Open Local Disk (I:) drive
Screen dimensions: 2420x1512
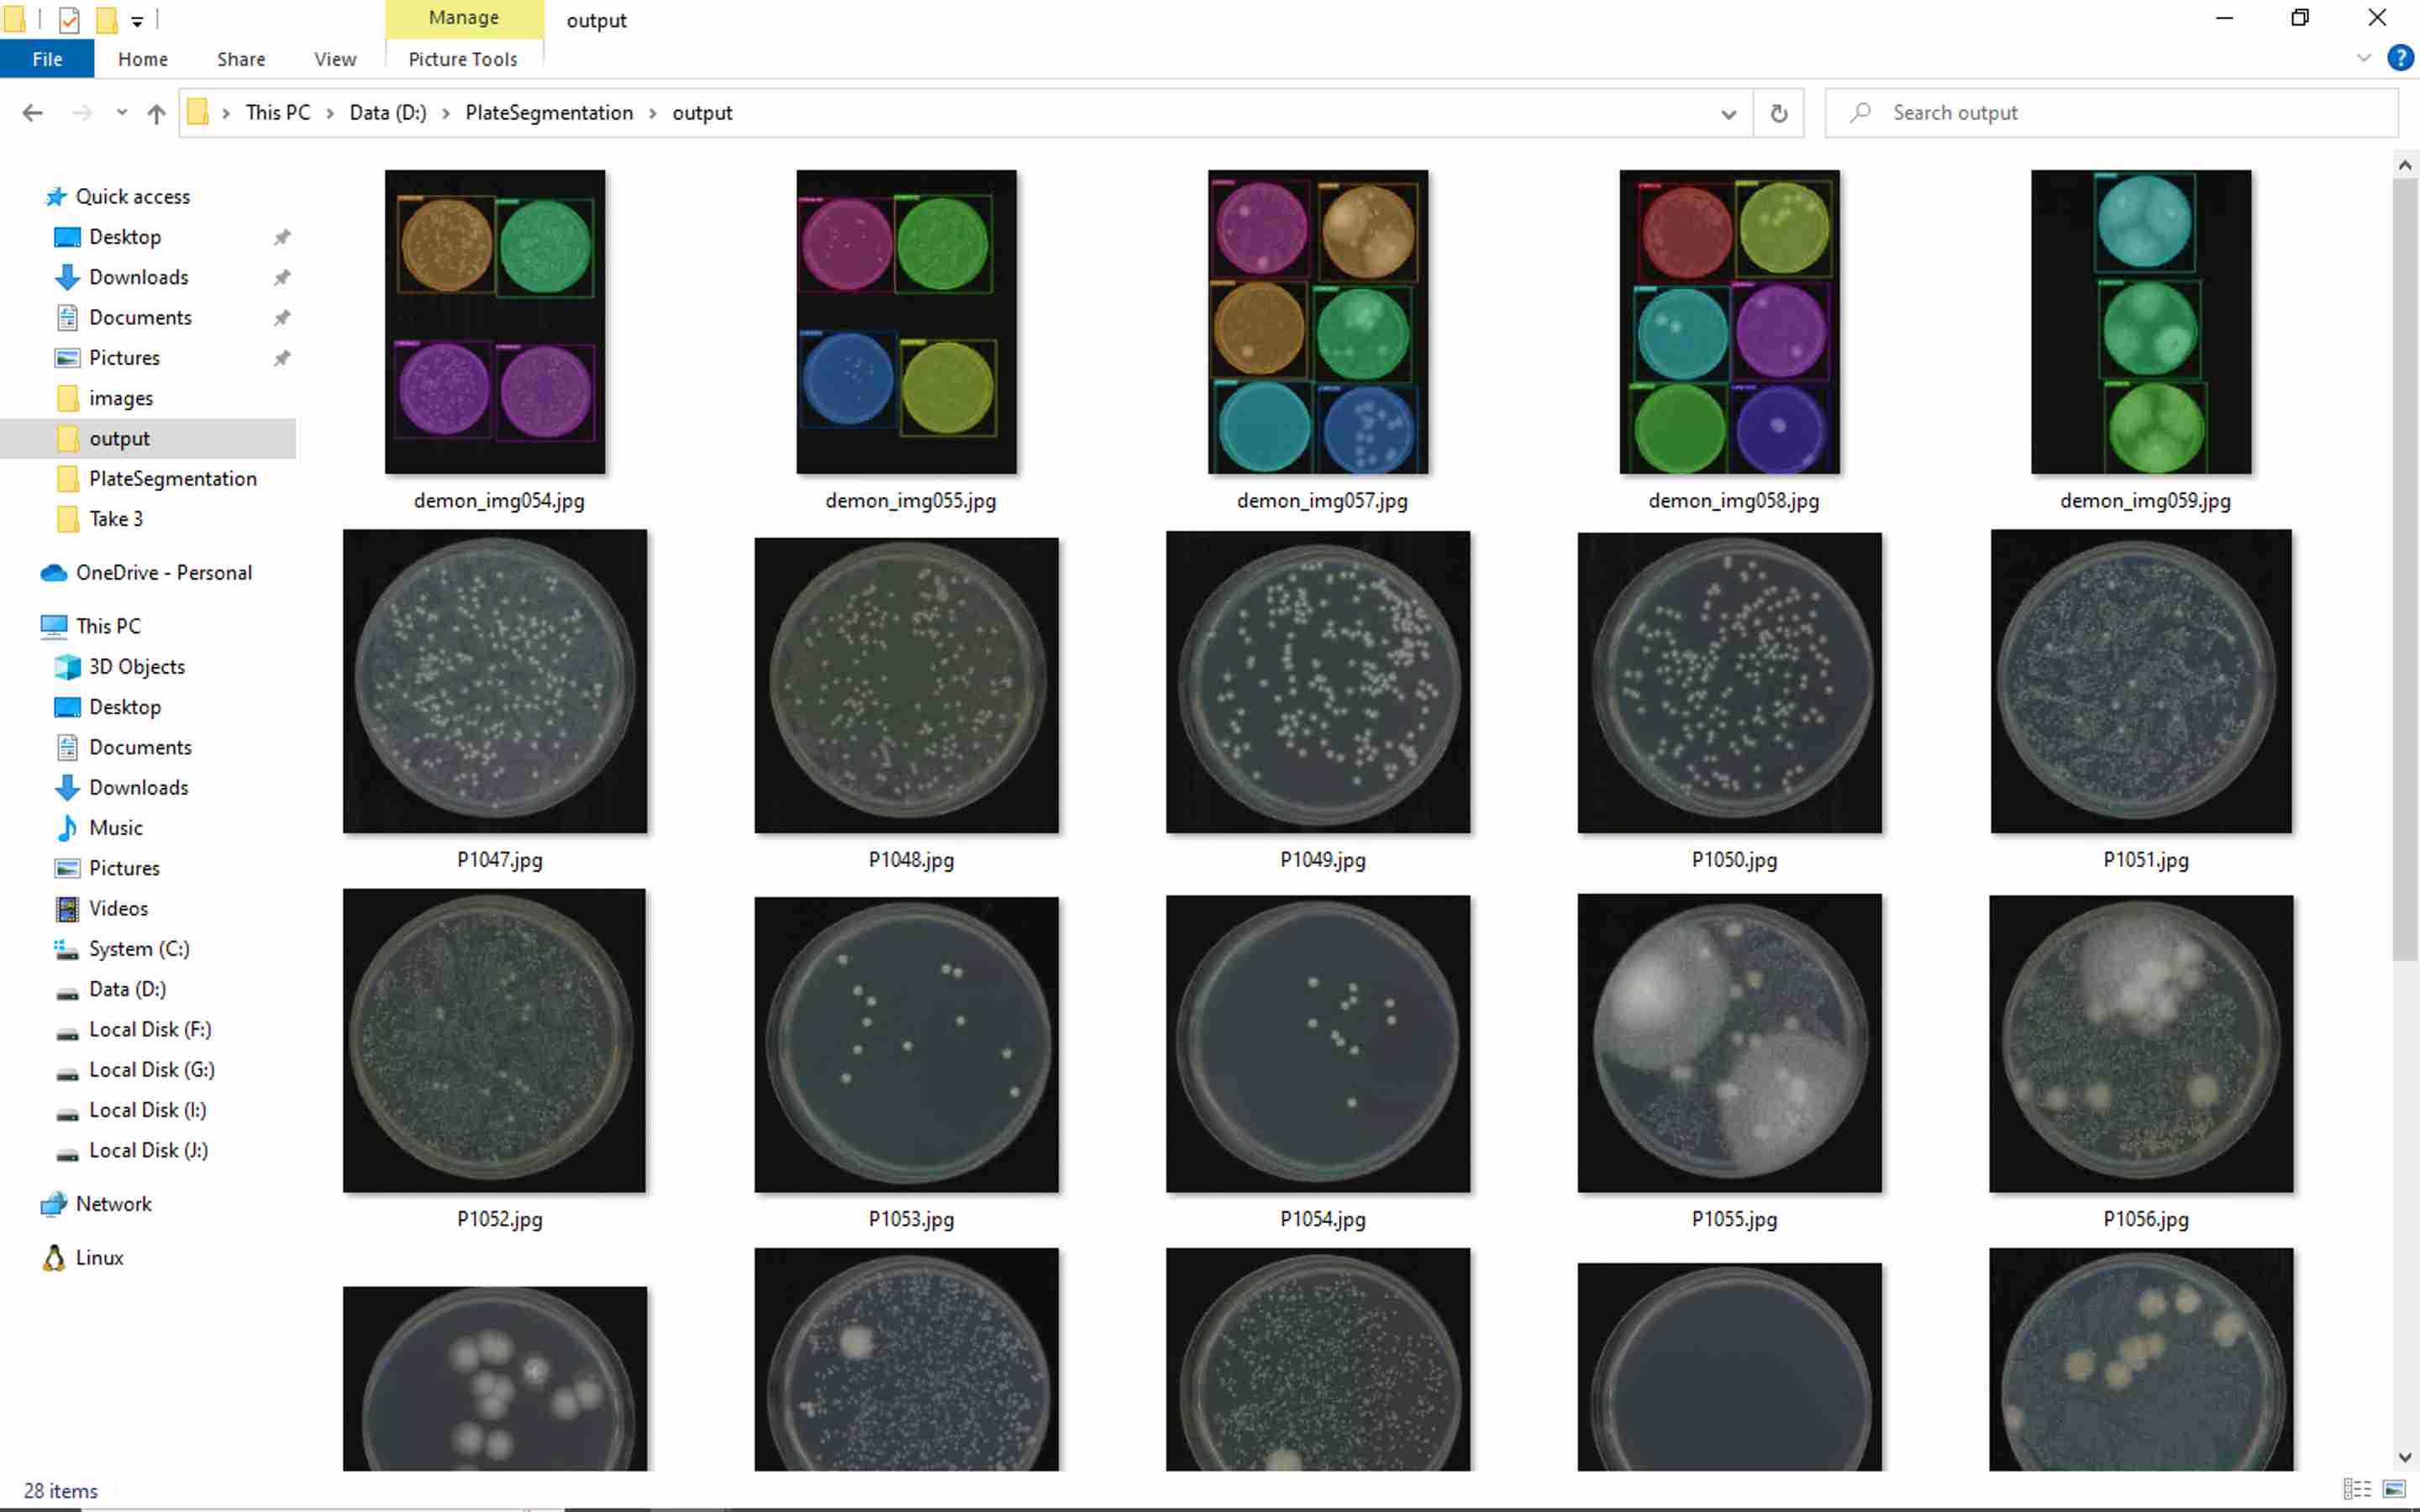[147, 1110]
